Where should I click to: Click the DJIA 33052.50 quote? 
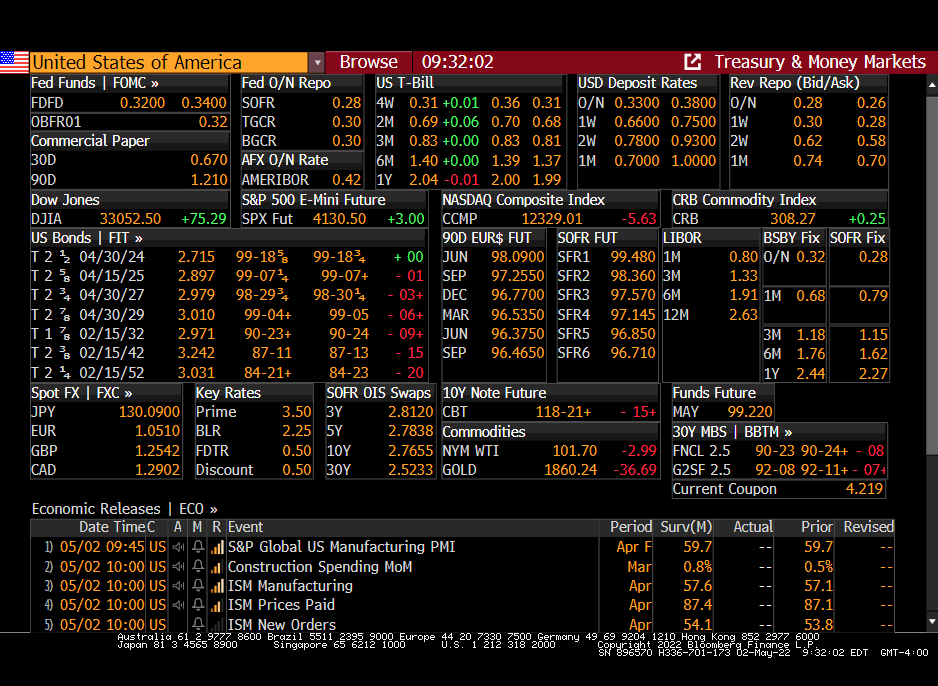(129, 219)
